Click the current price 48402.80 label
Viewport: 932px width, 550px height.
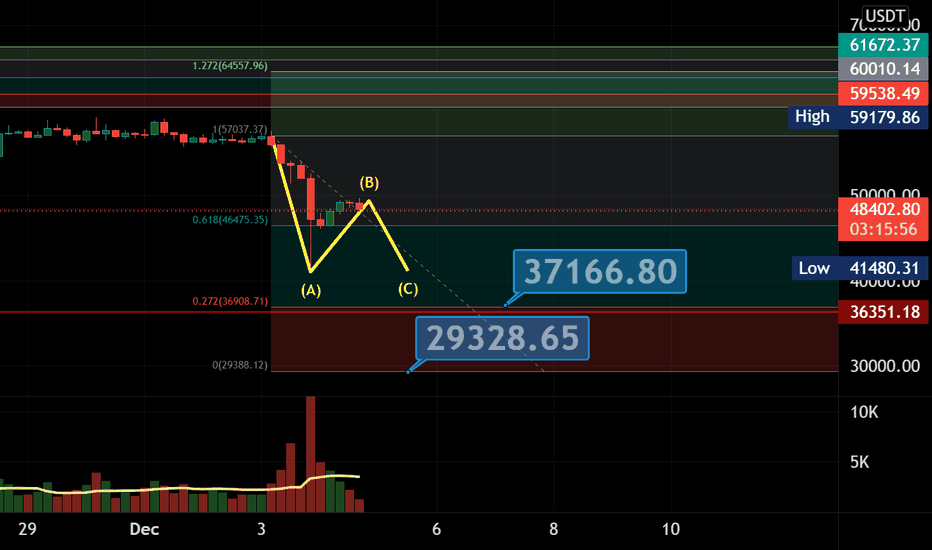[883, 209]
